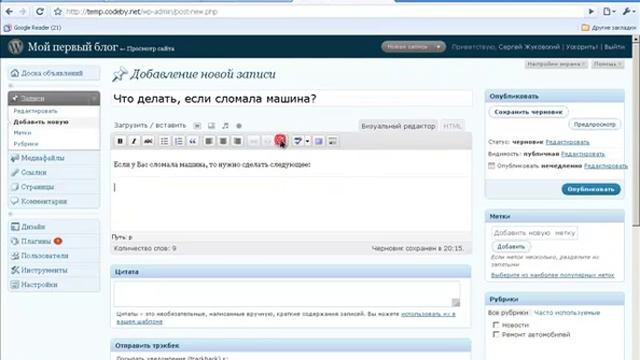Image resolution: width=640 pixels, height=360 pixels.
Task: Switch to the HTML editor tab
Action: [452, 126]
